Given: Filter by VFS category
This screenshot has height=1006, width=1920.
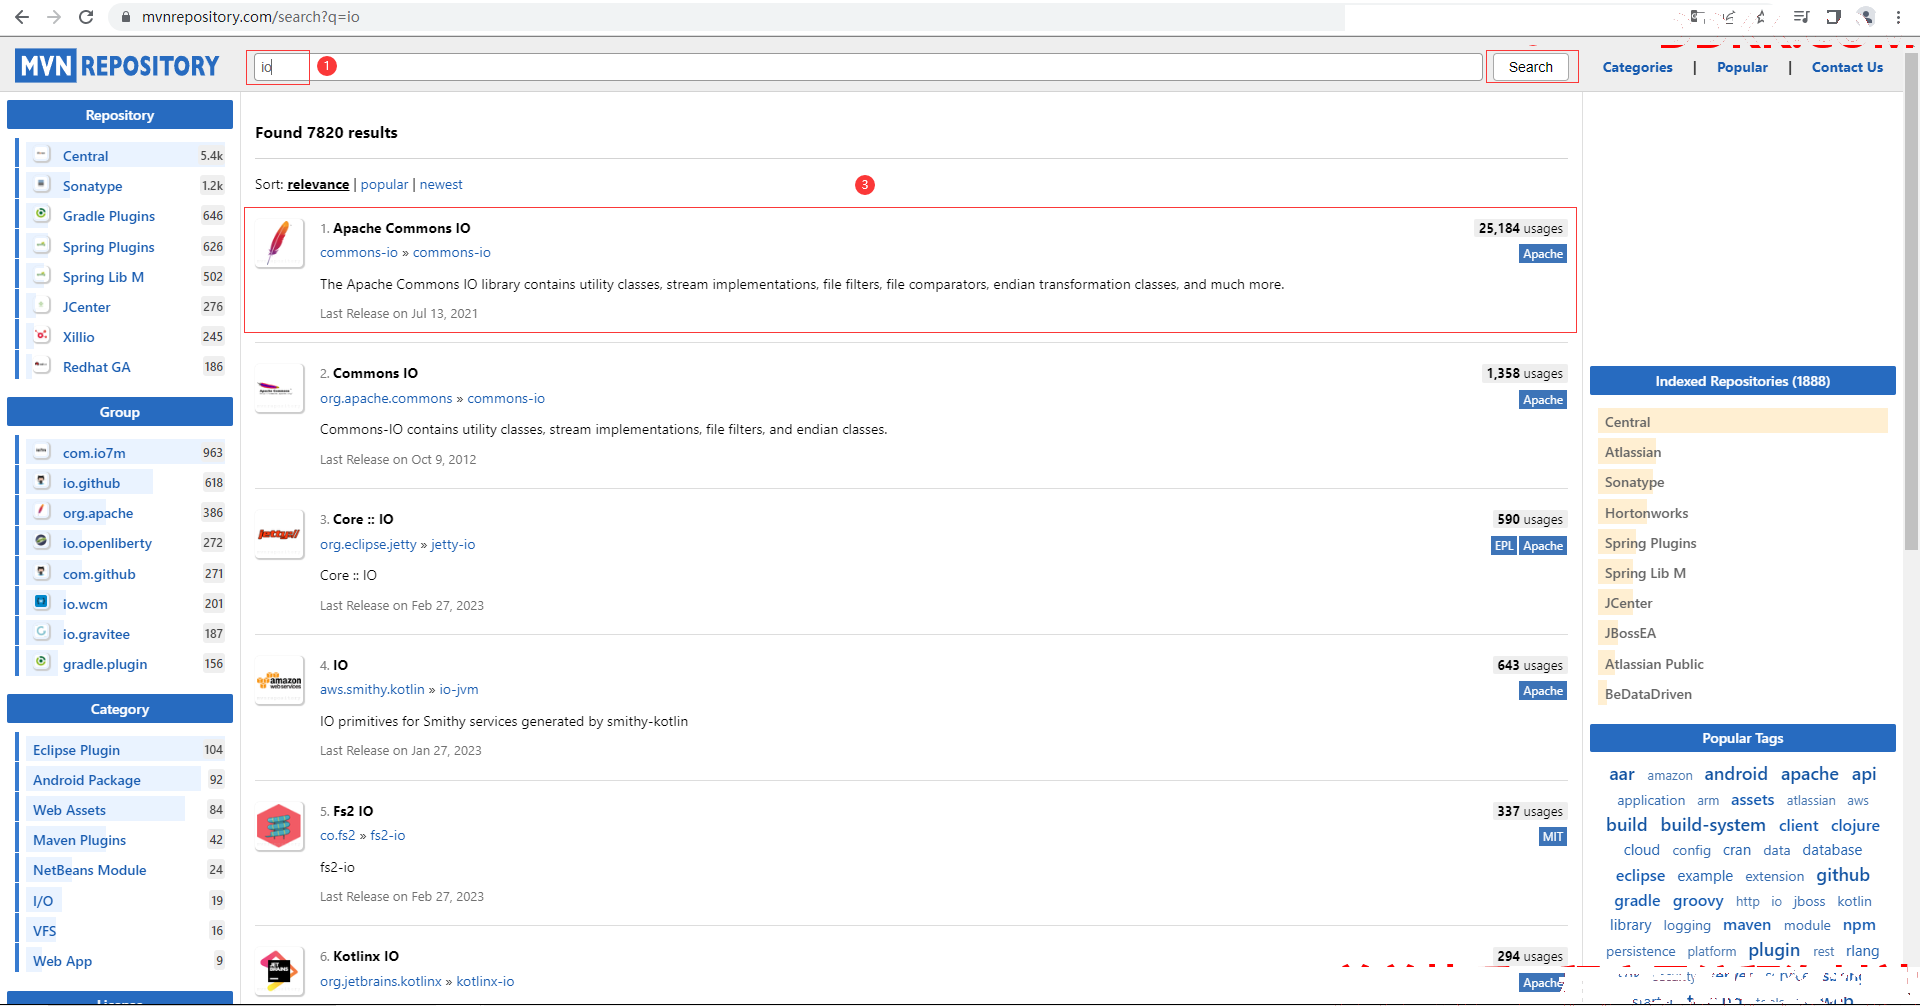Looking at the screenshot, I should 44,930.
